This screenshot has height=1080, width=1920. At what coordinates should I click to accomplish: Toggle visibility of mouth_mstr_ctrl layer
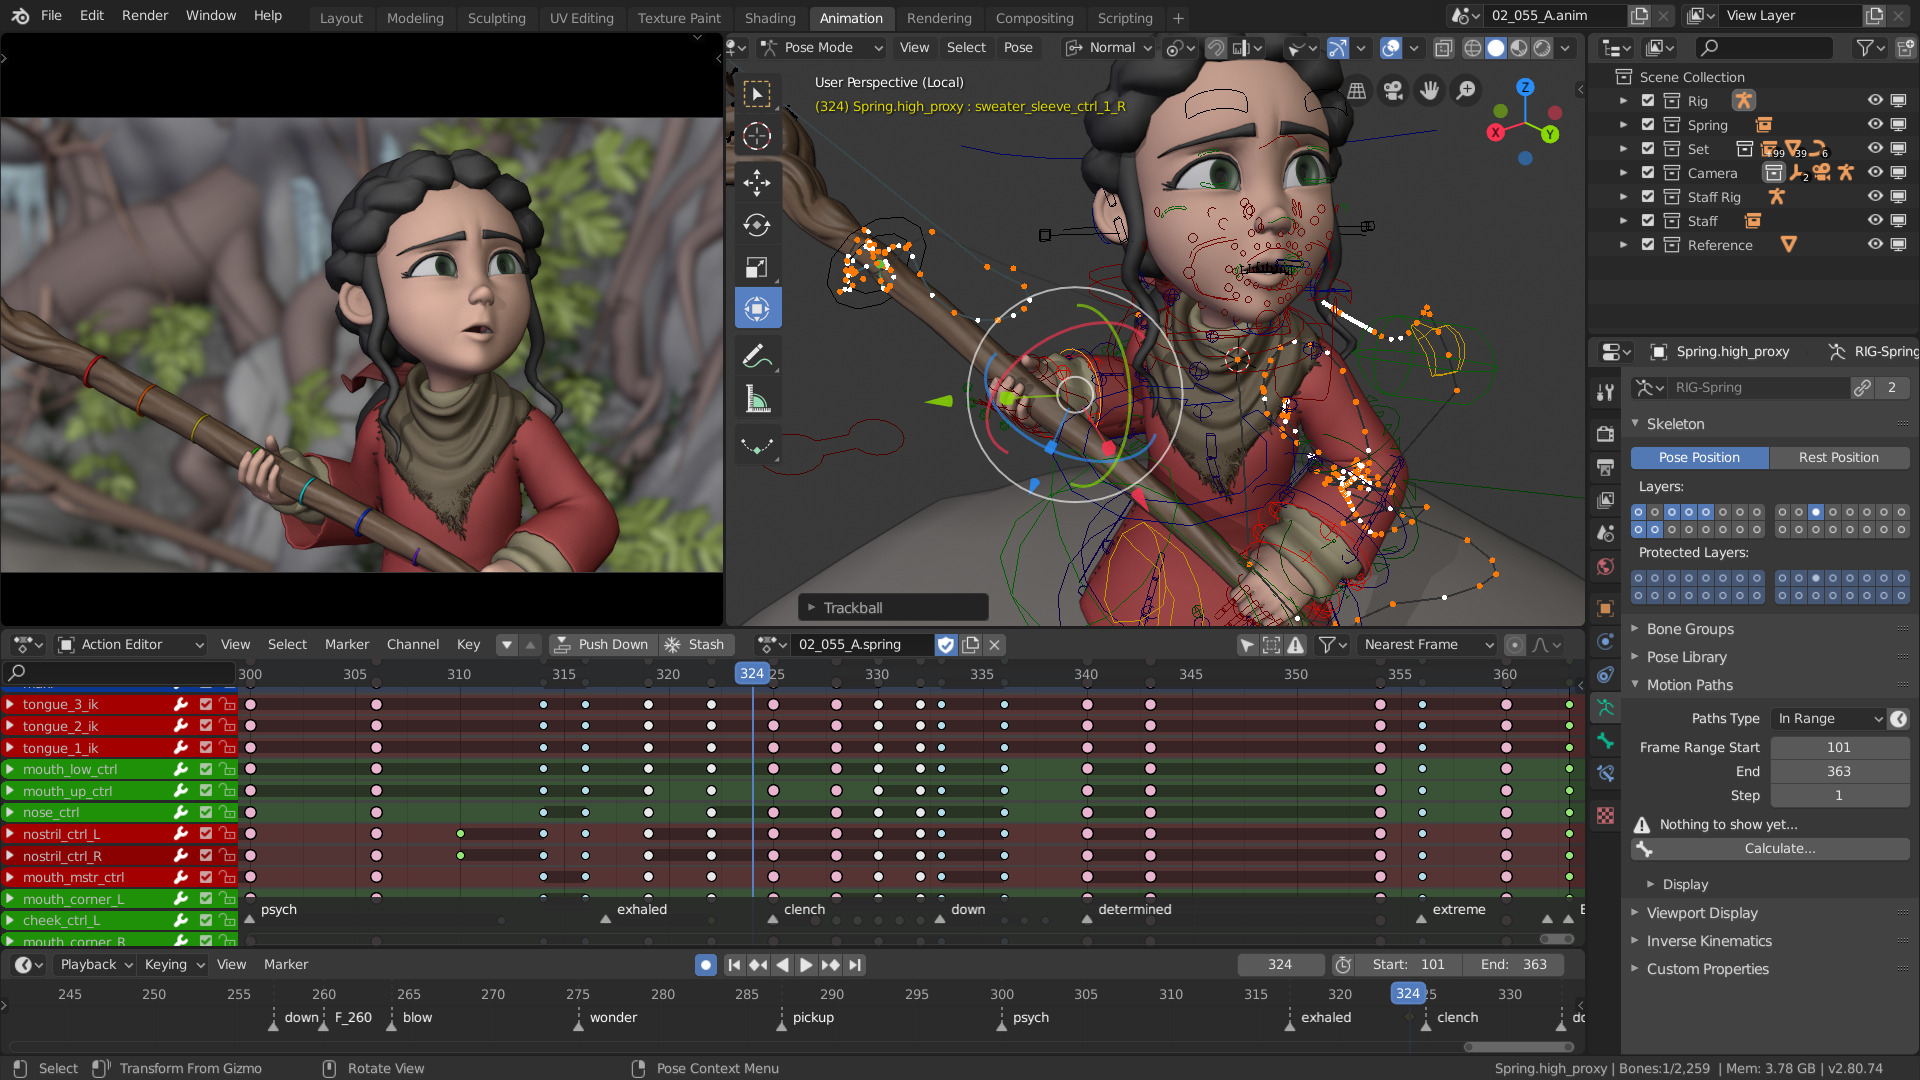pyautogui.click(x=204, y=877)
